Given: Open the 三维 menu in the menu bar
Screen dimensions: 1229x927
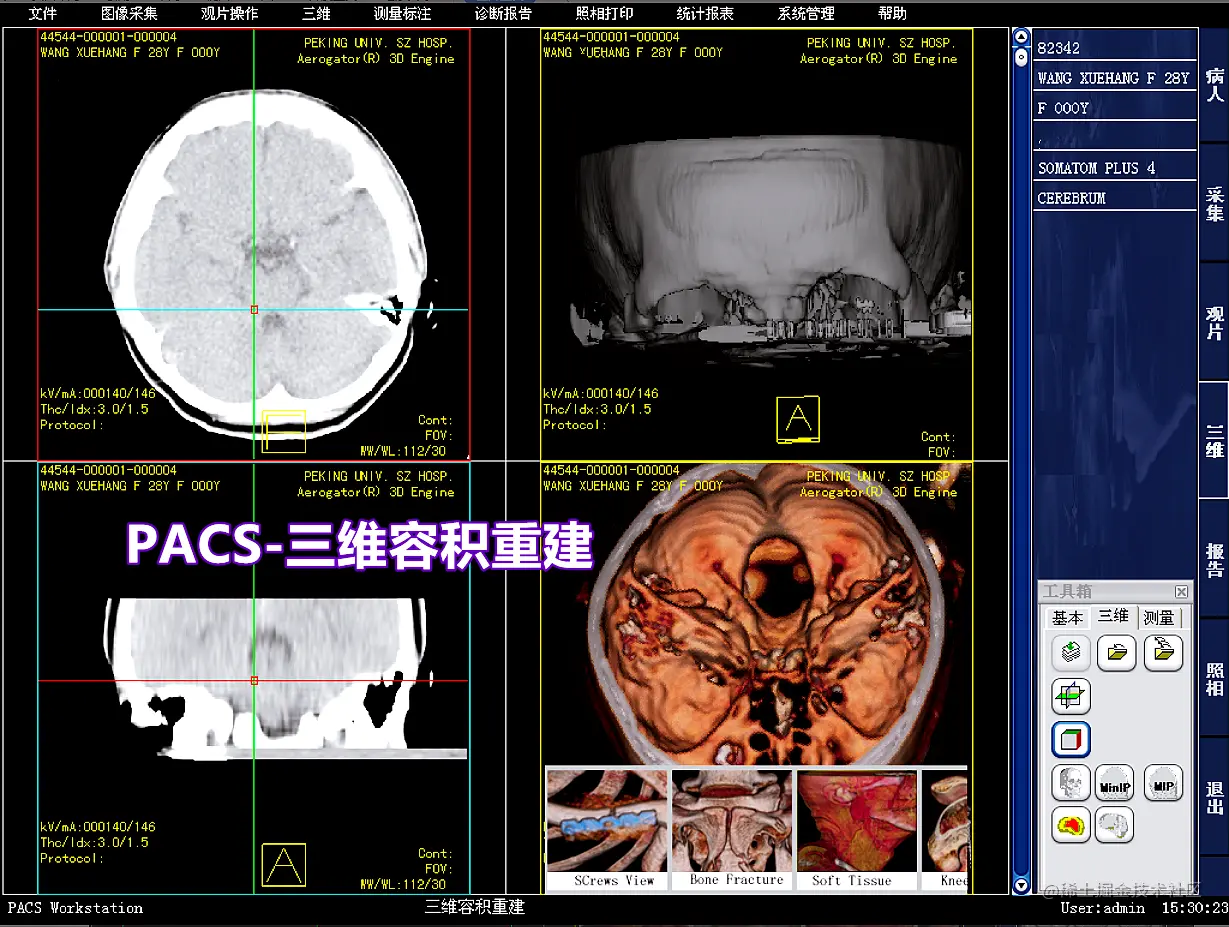Looking at the screenshot, I should coord(315,13).
